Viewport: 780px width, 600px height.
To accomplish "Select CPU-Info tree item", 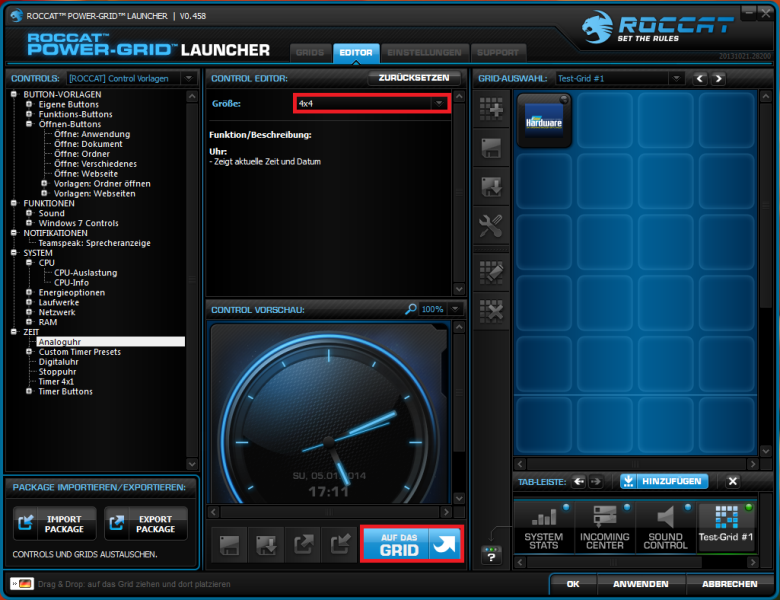I will (x=72, y=283).
